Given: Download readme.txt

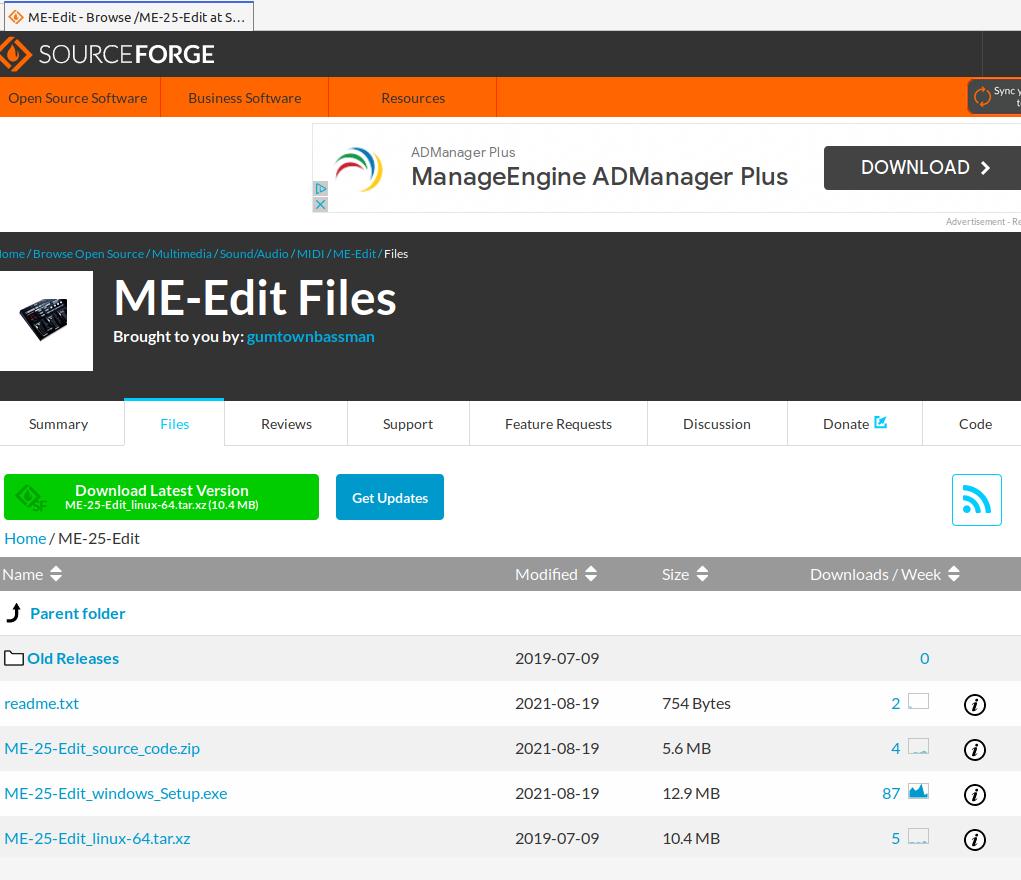Looking at the screenshot, I should 41,703.
